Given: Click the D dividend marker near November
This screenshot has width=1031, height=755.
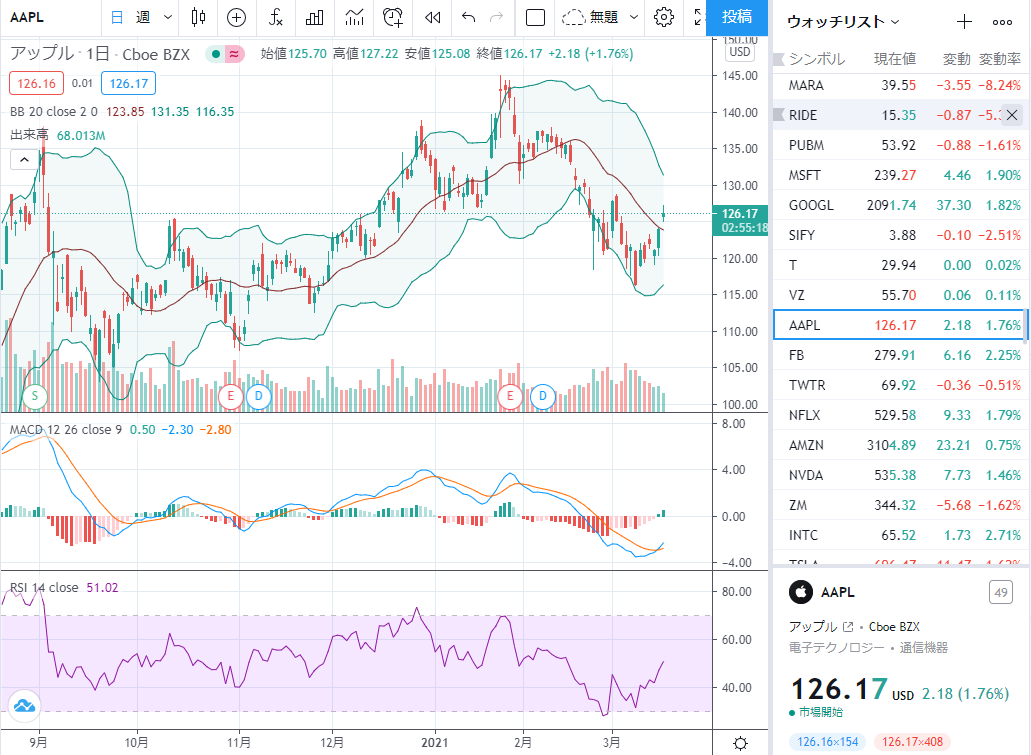Looking at the screenshot, I should [259, 396].
